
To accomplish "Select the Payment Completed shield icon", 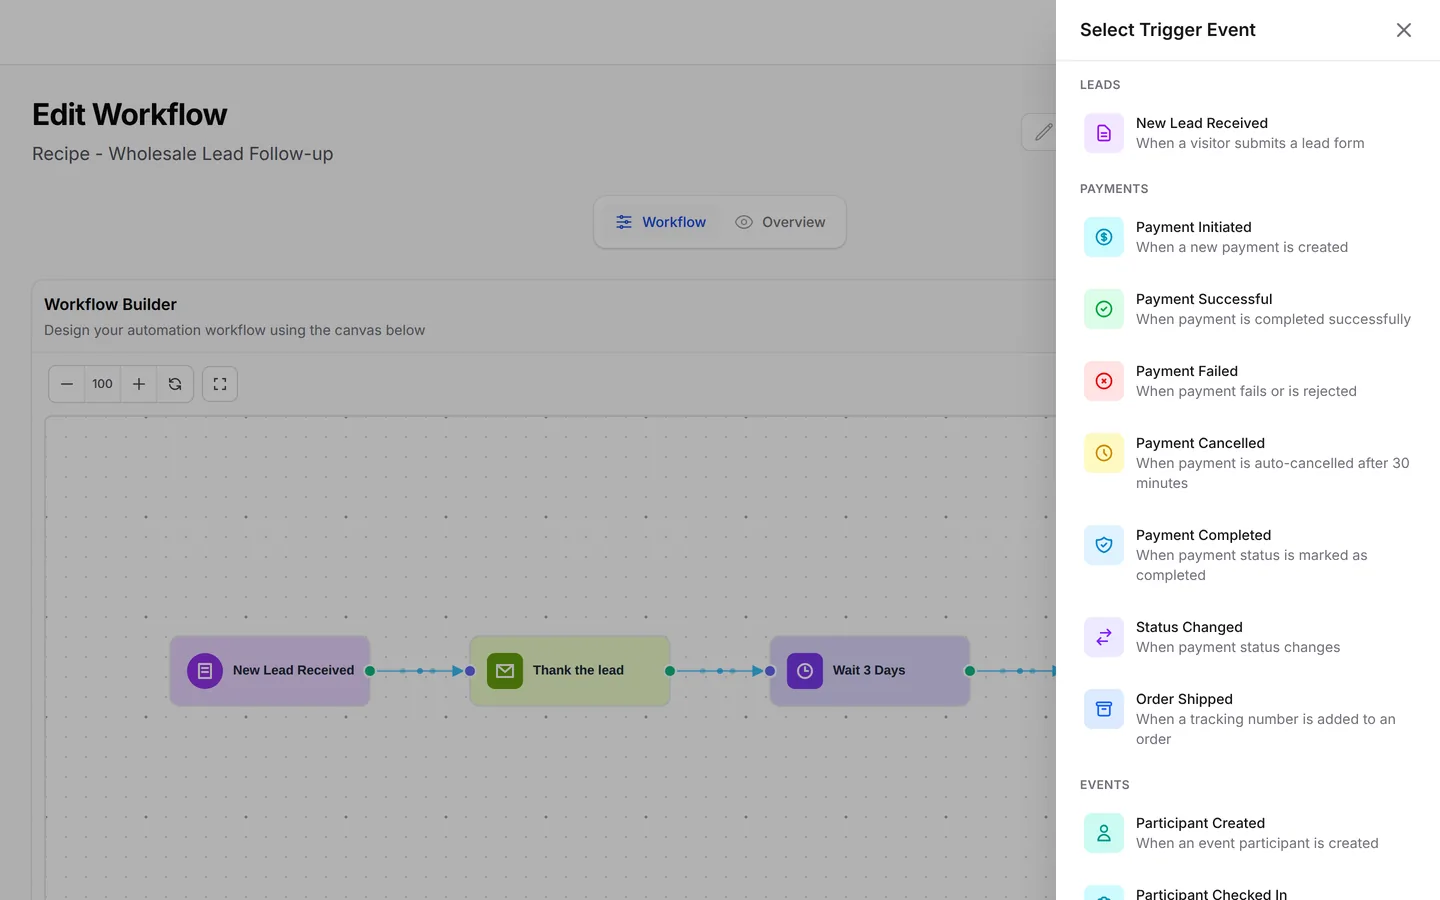I will [x=1104, y=545].
